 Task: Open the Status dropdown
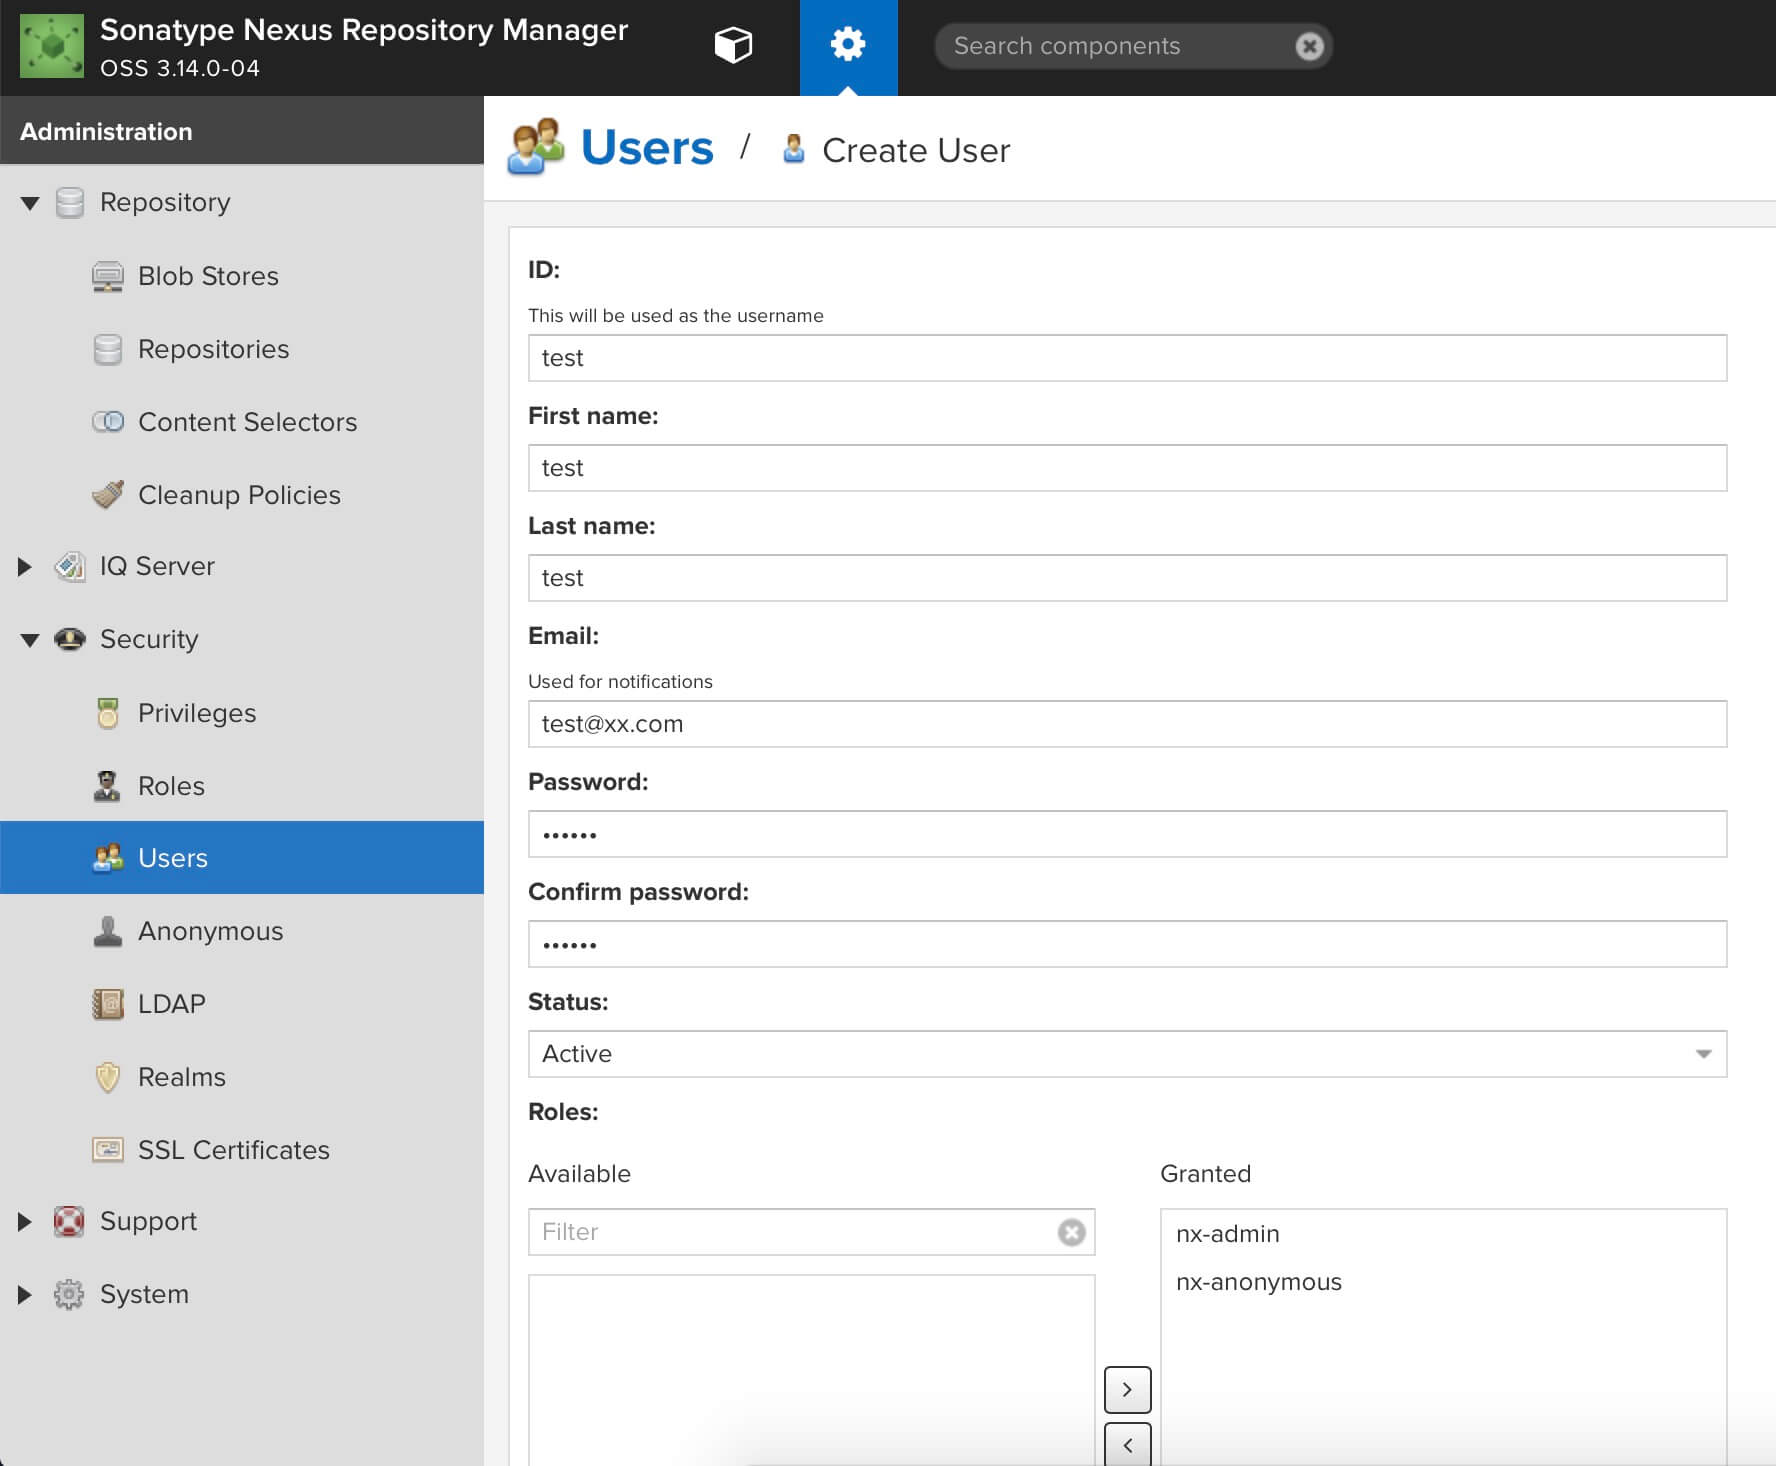[1127, 1054]
